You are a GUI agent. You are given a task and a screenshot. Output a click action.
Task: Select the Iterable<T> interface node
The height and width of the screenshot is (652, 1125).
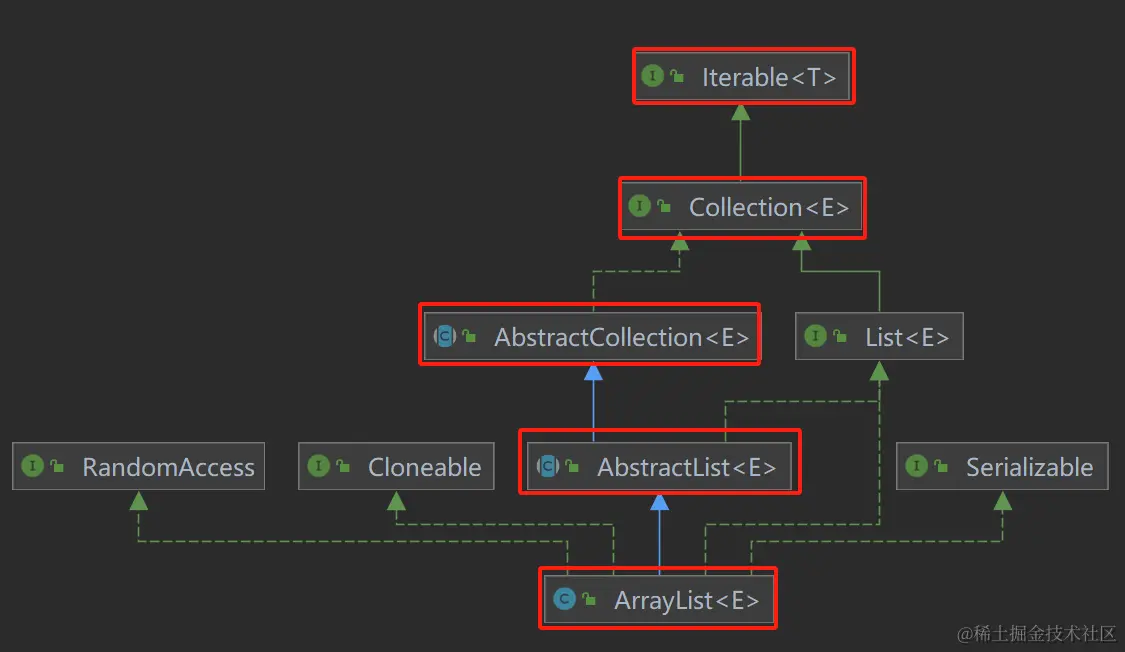click(x=743, y=76)
